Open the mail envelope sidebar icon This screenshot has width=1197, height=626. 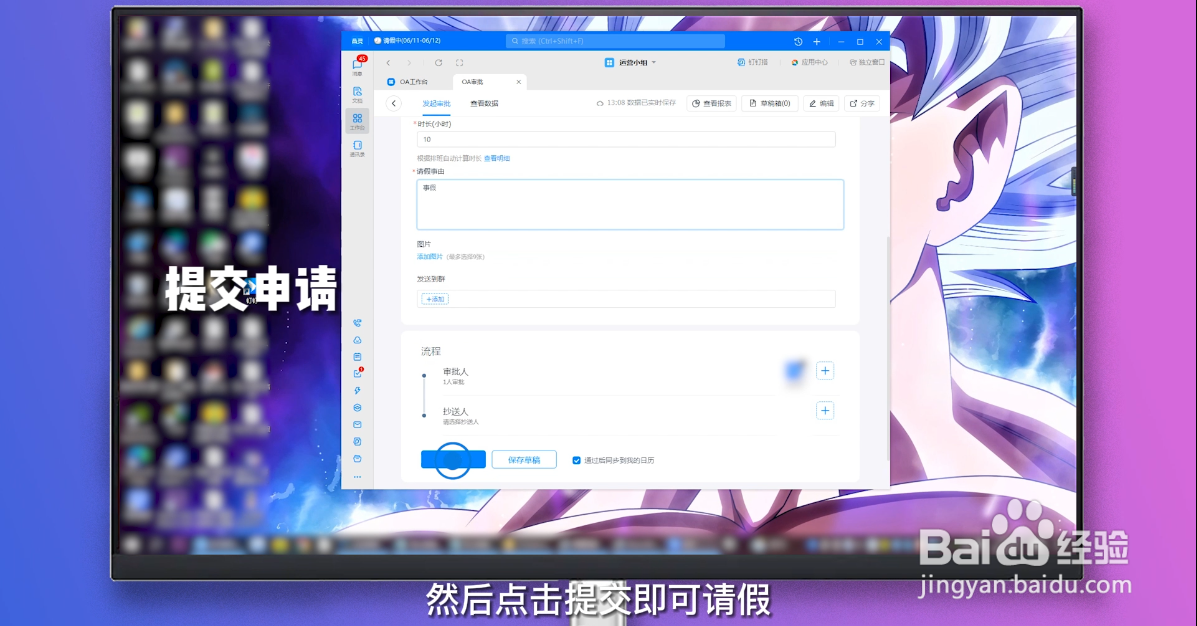(x=357, y=424)
